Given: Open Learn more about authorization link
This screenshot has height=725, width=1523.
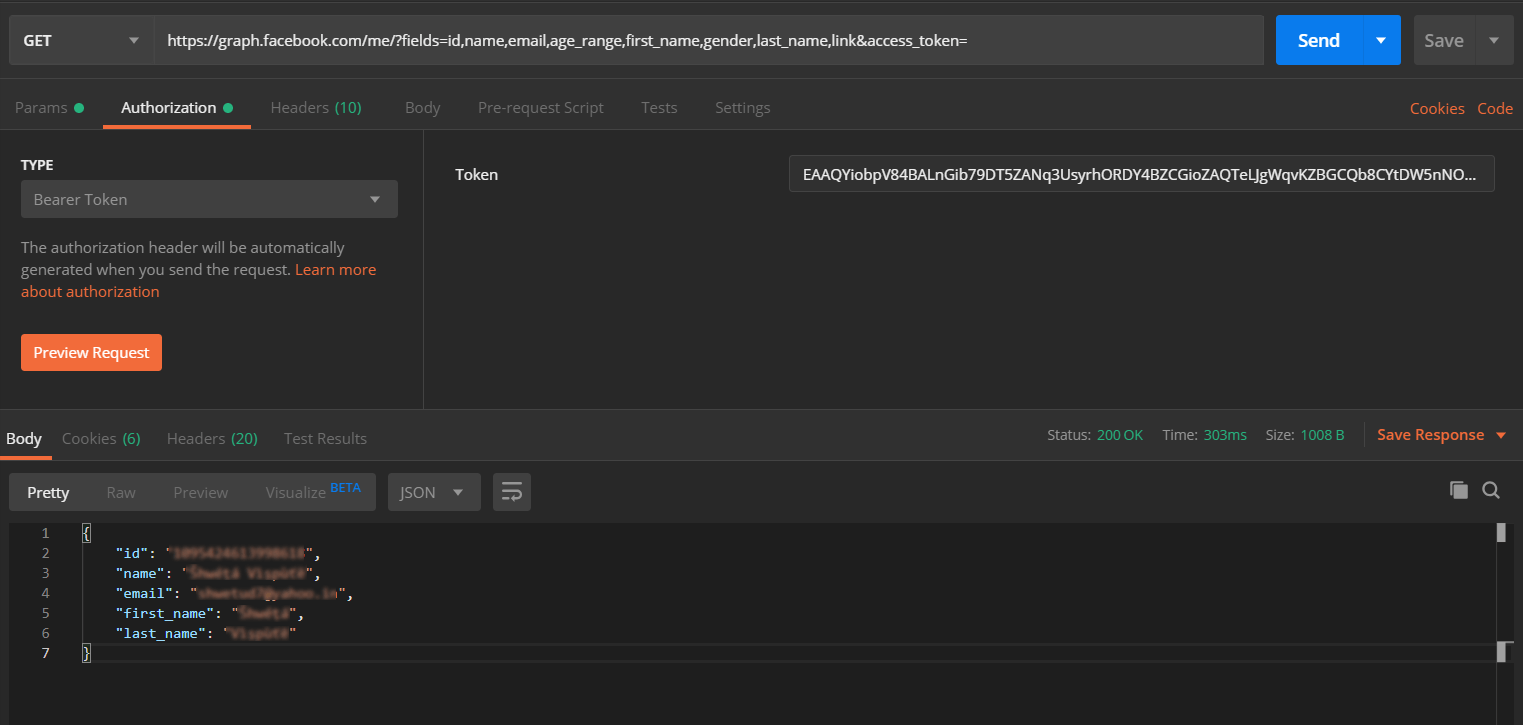Looking at the screenshot, I should tap(335, 269).
